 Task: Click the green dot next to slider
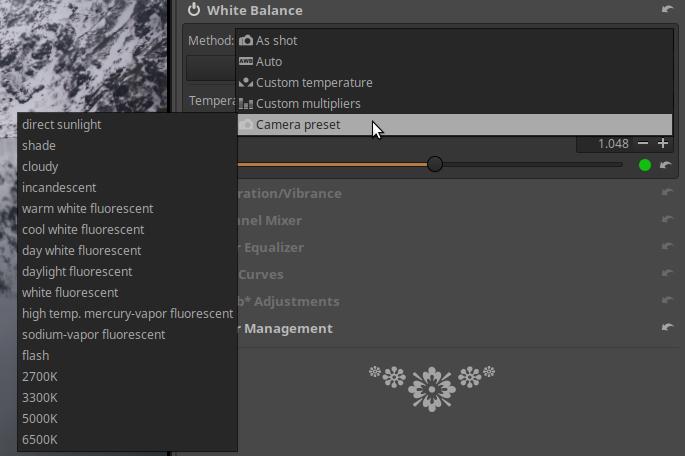(x=644, y=165)
